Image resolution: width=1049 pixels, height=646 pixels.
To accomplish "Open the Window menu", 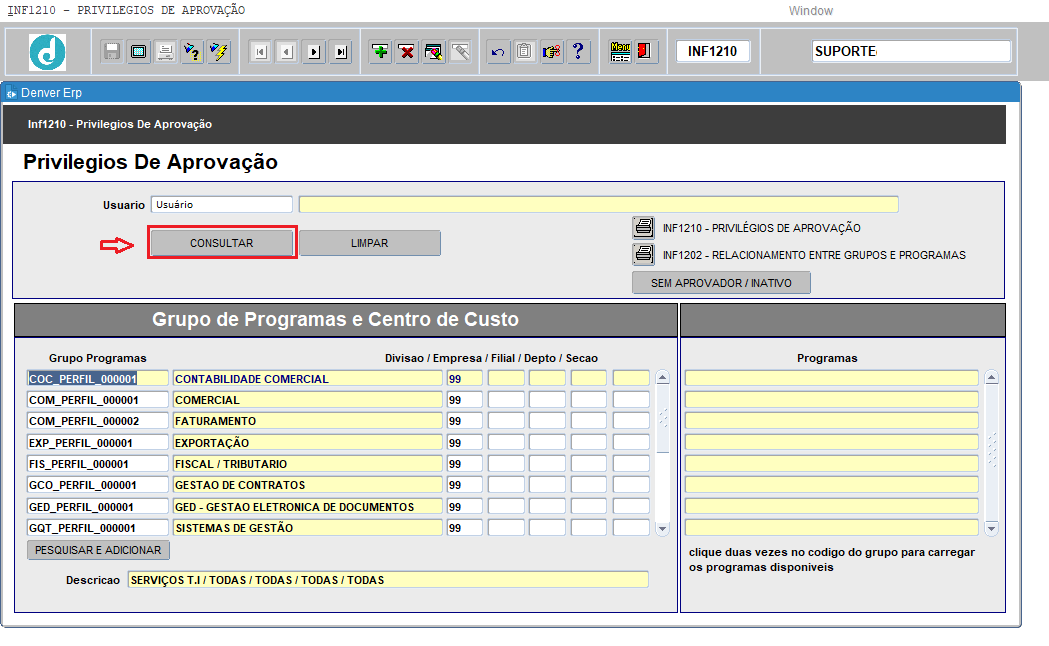I will click(810, 11).
